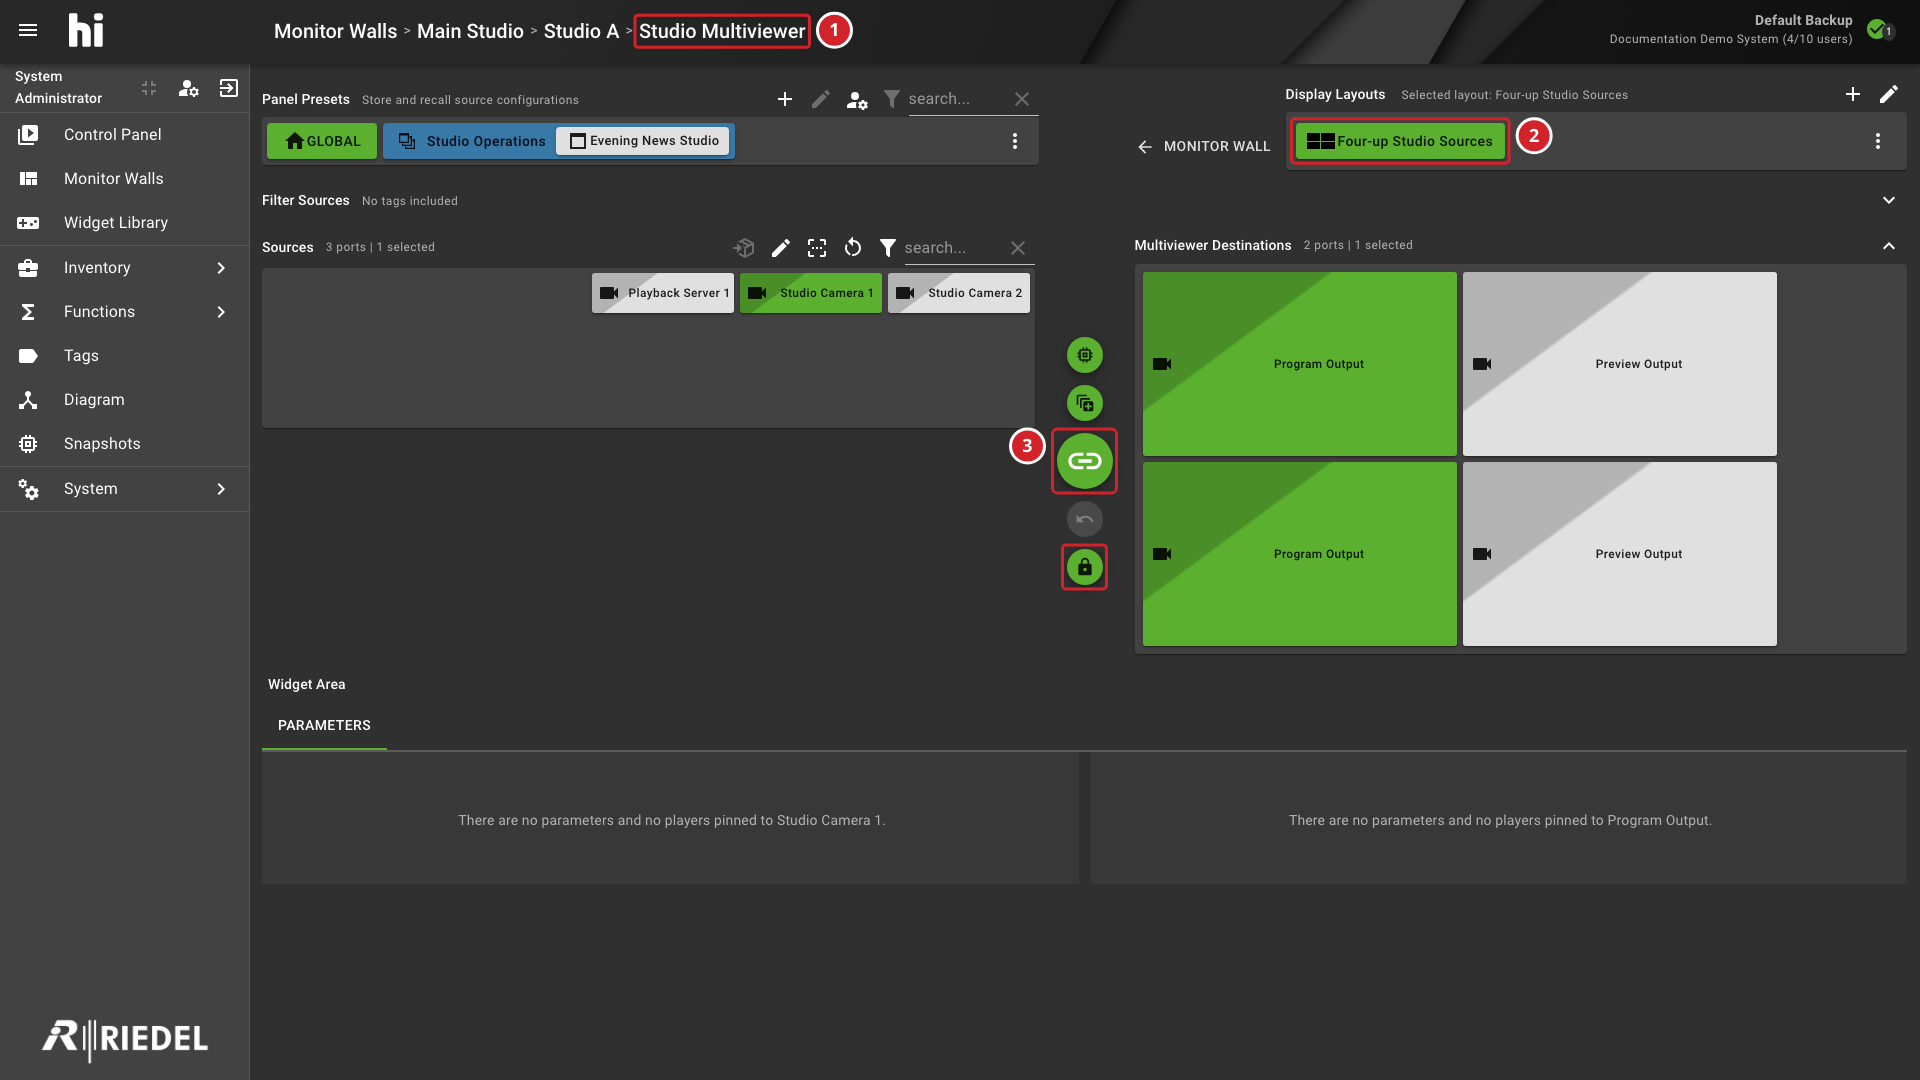This screenshot has width=1920, height=1080.
Task: Click the logout icon in the sidebar
Action: click(229, 88)
